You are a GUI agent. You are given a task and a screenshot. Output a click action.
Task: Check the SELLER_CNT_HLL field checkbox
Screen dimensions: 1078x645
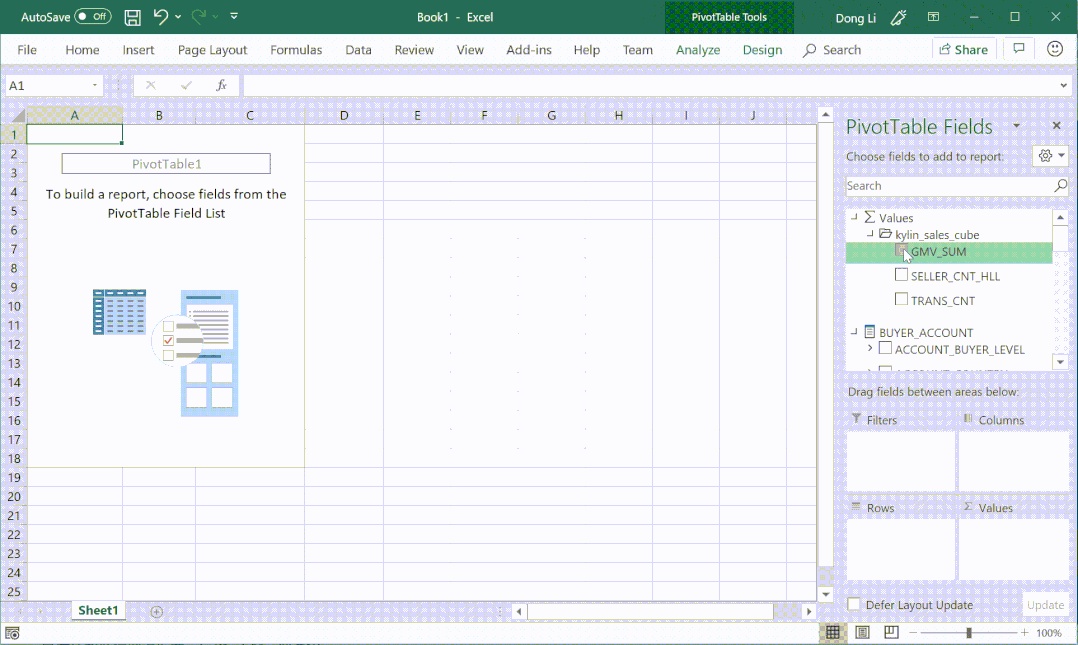pyautogui.click(x=901, y=275)
